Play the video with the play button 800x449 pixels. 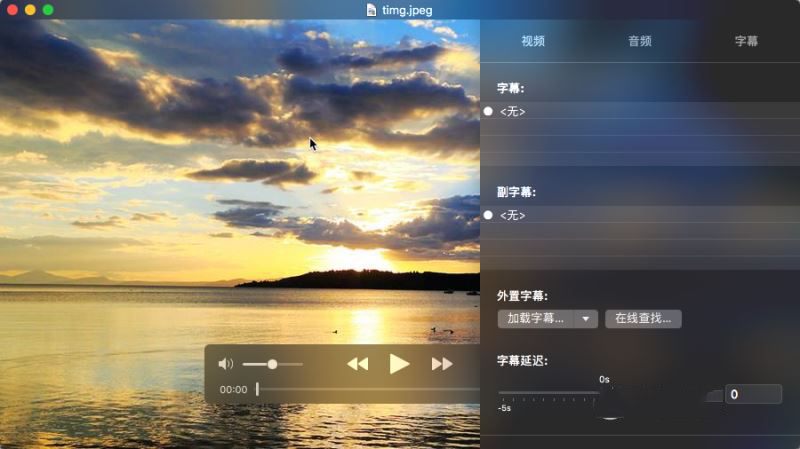(399, 364)
